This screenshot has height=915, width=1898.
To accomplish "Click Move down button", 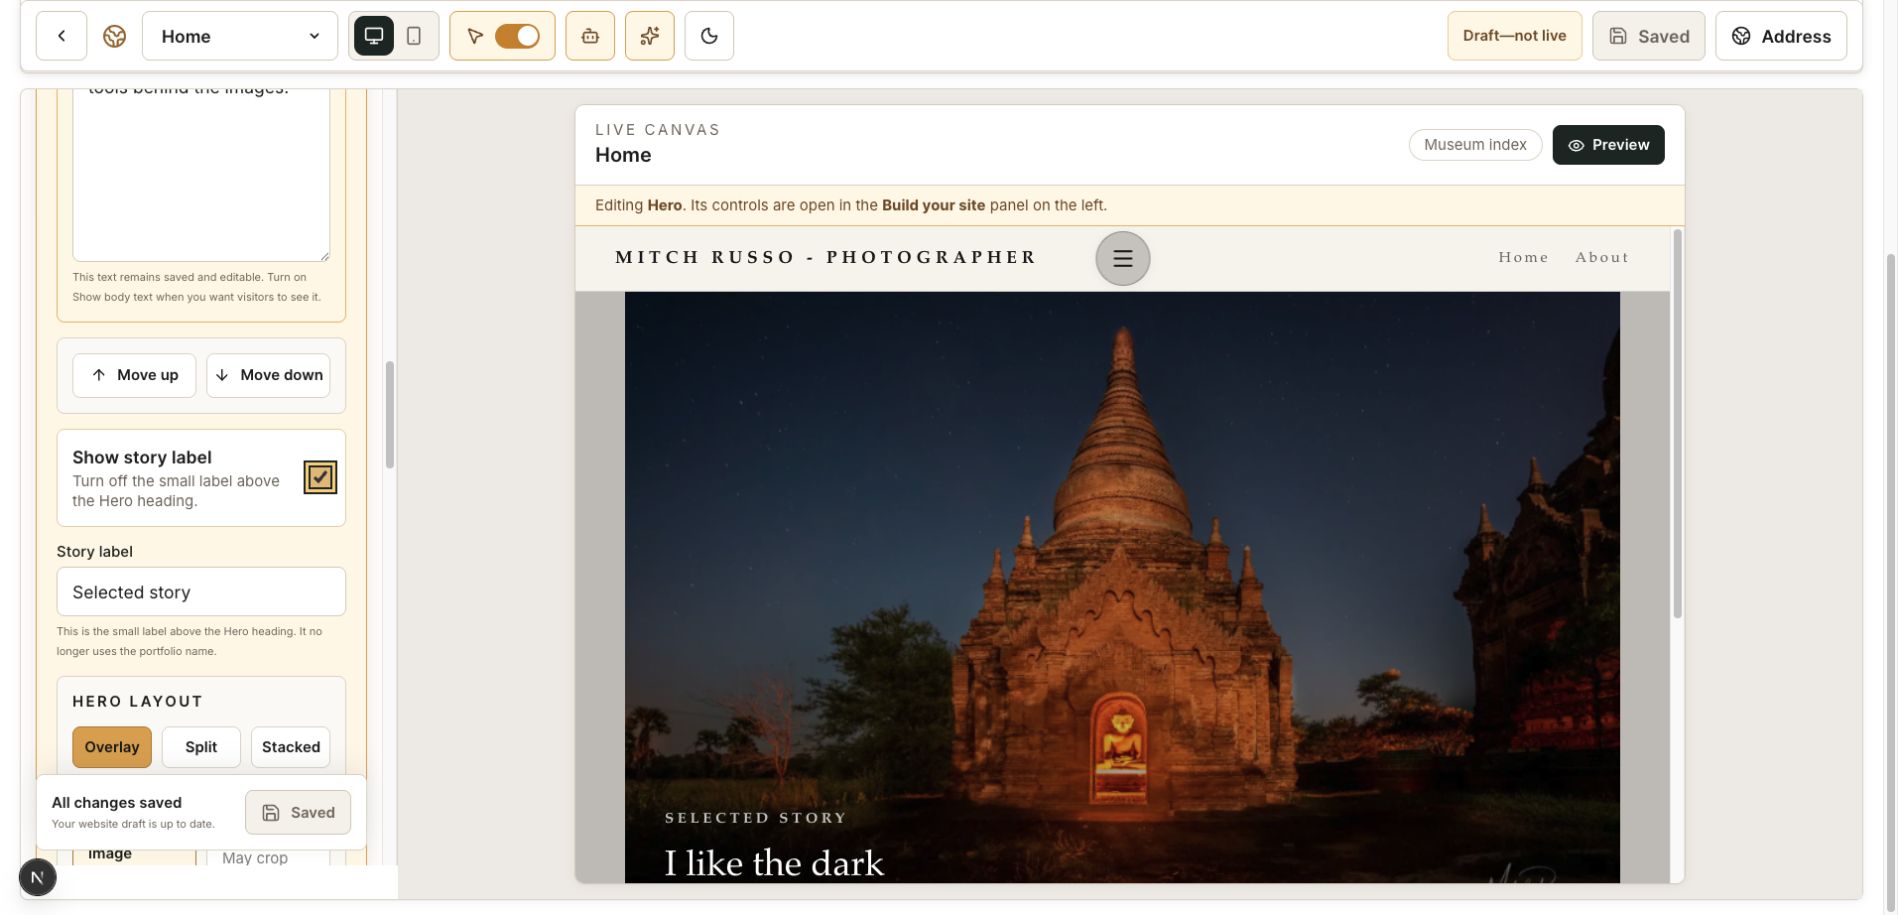I will (x=268, y=375).
